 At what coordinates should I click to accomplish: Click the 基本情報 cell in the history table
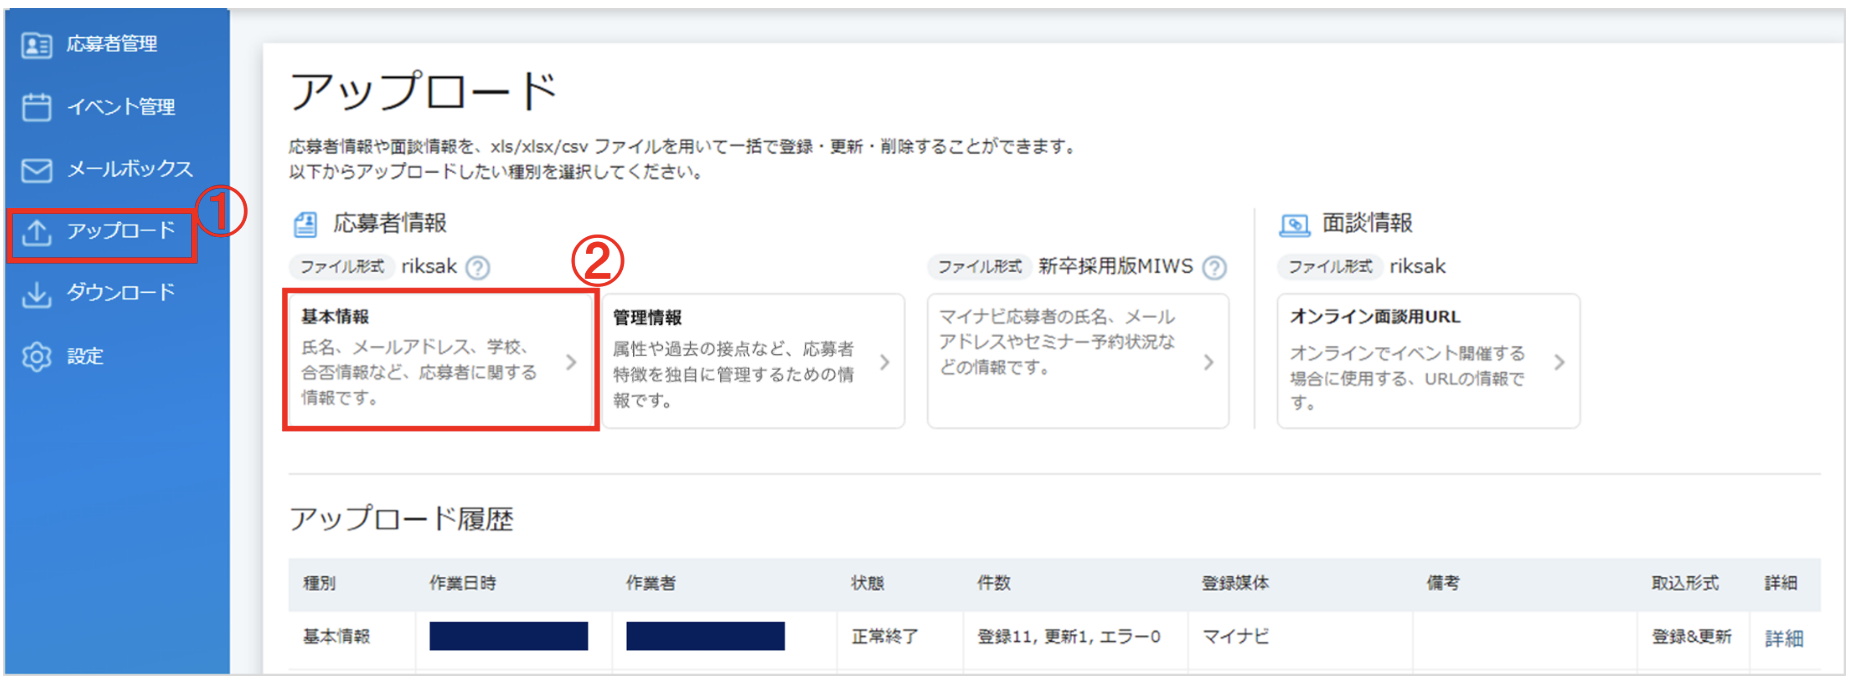point(337,636)
